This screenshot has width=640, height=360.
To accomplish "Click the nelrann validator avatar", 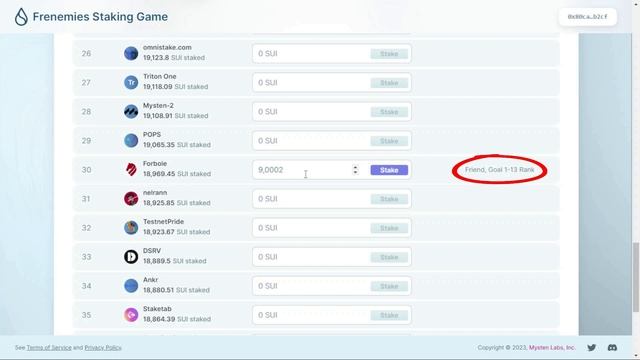I will point(131,199).
